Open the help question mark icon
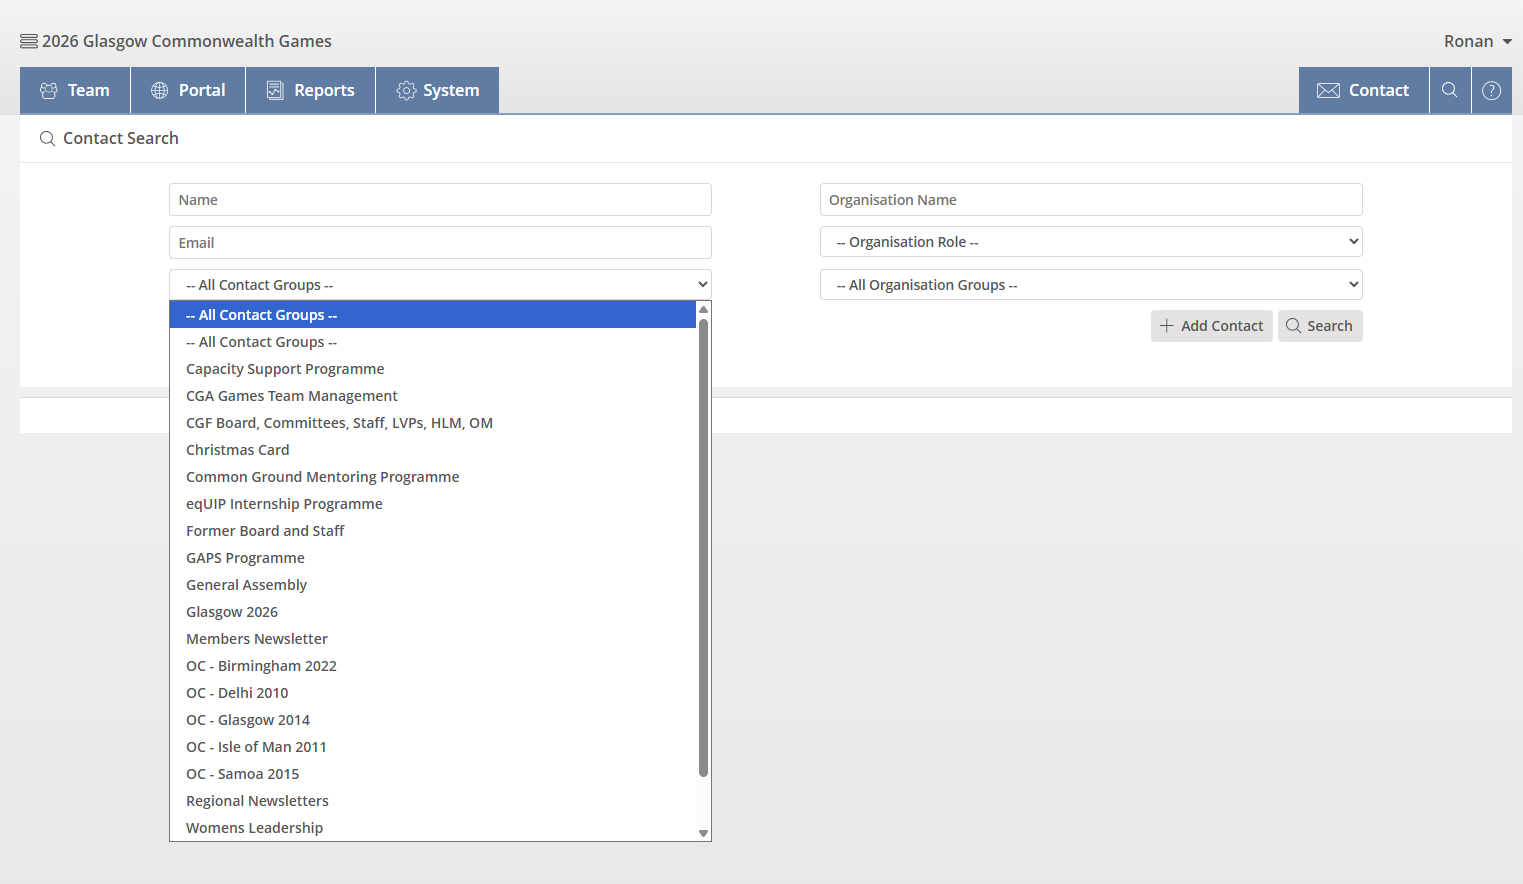This screenshot has width=1523, height=884. click(1491, 90)
